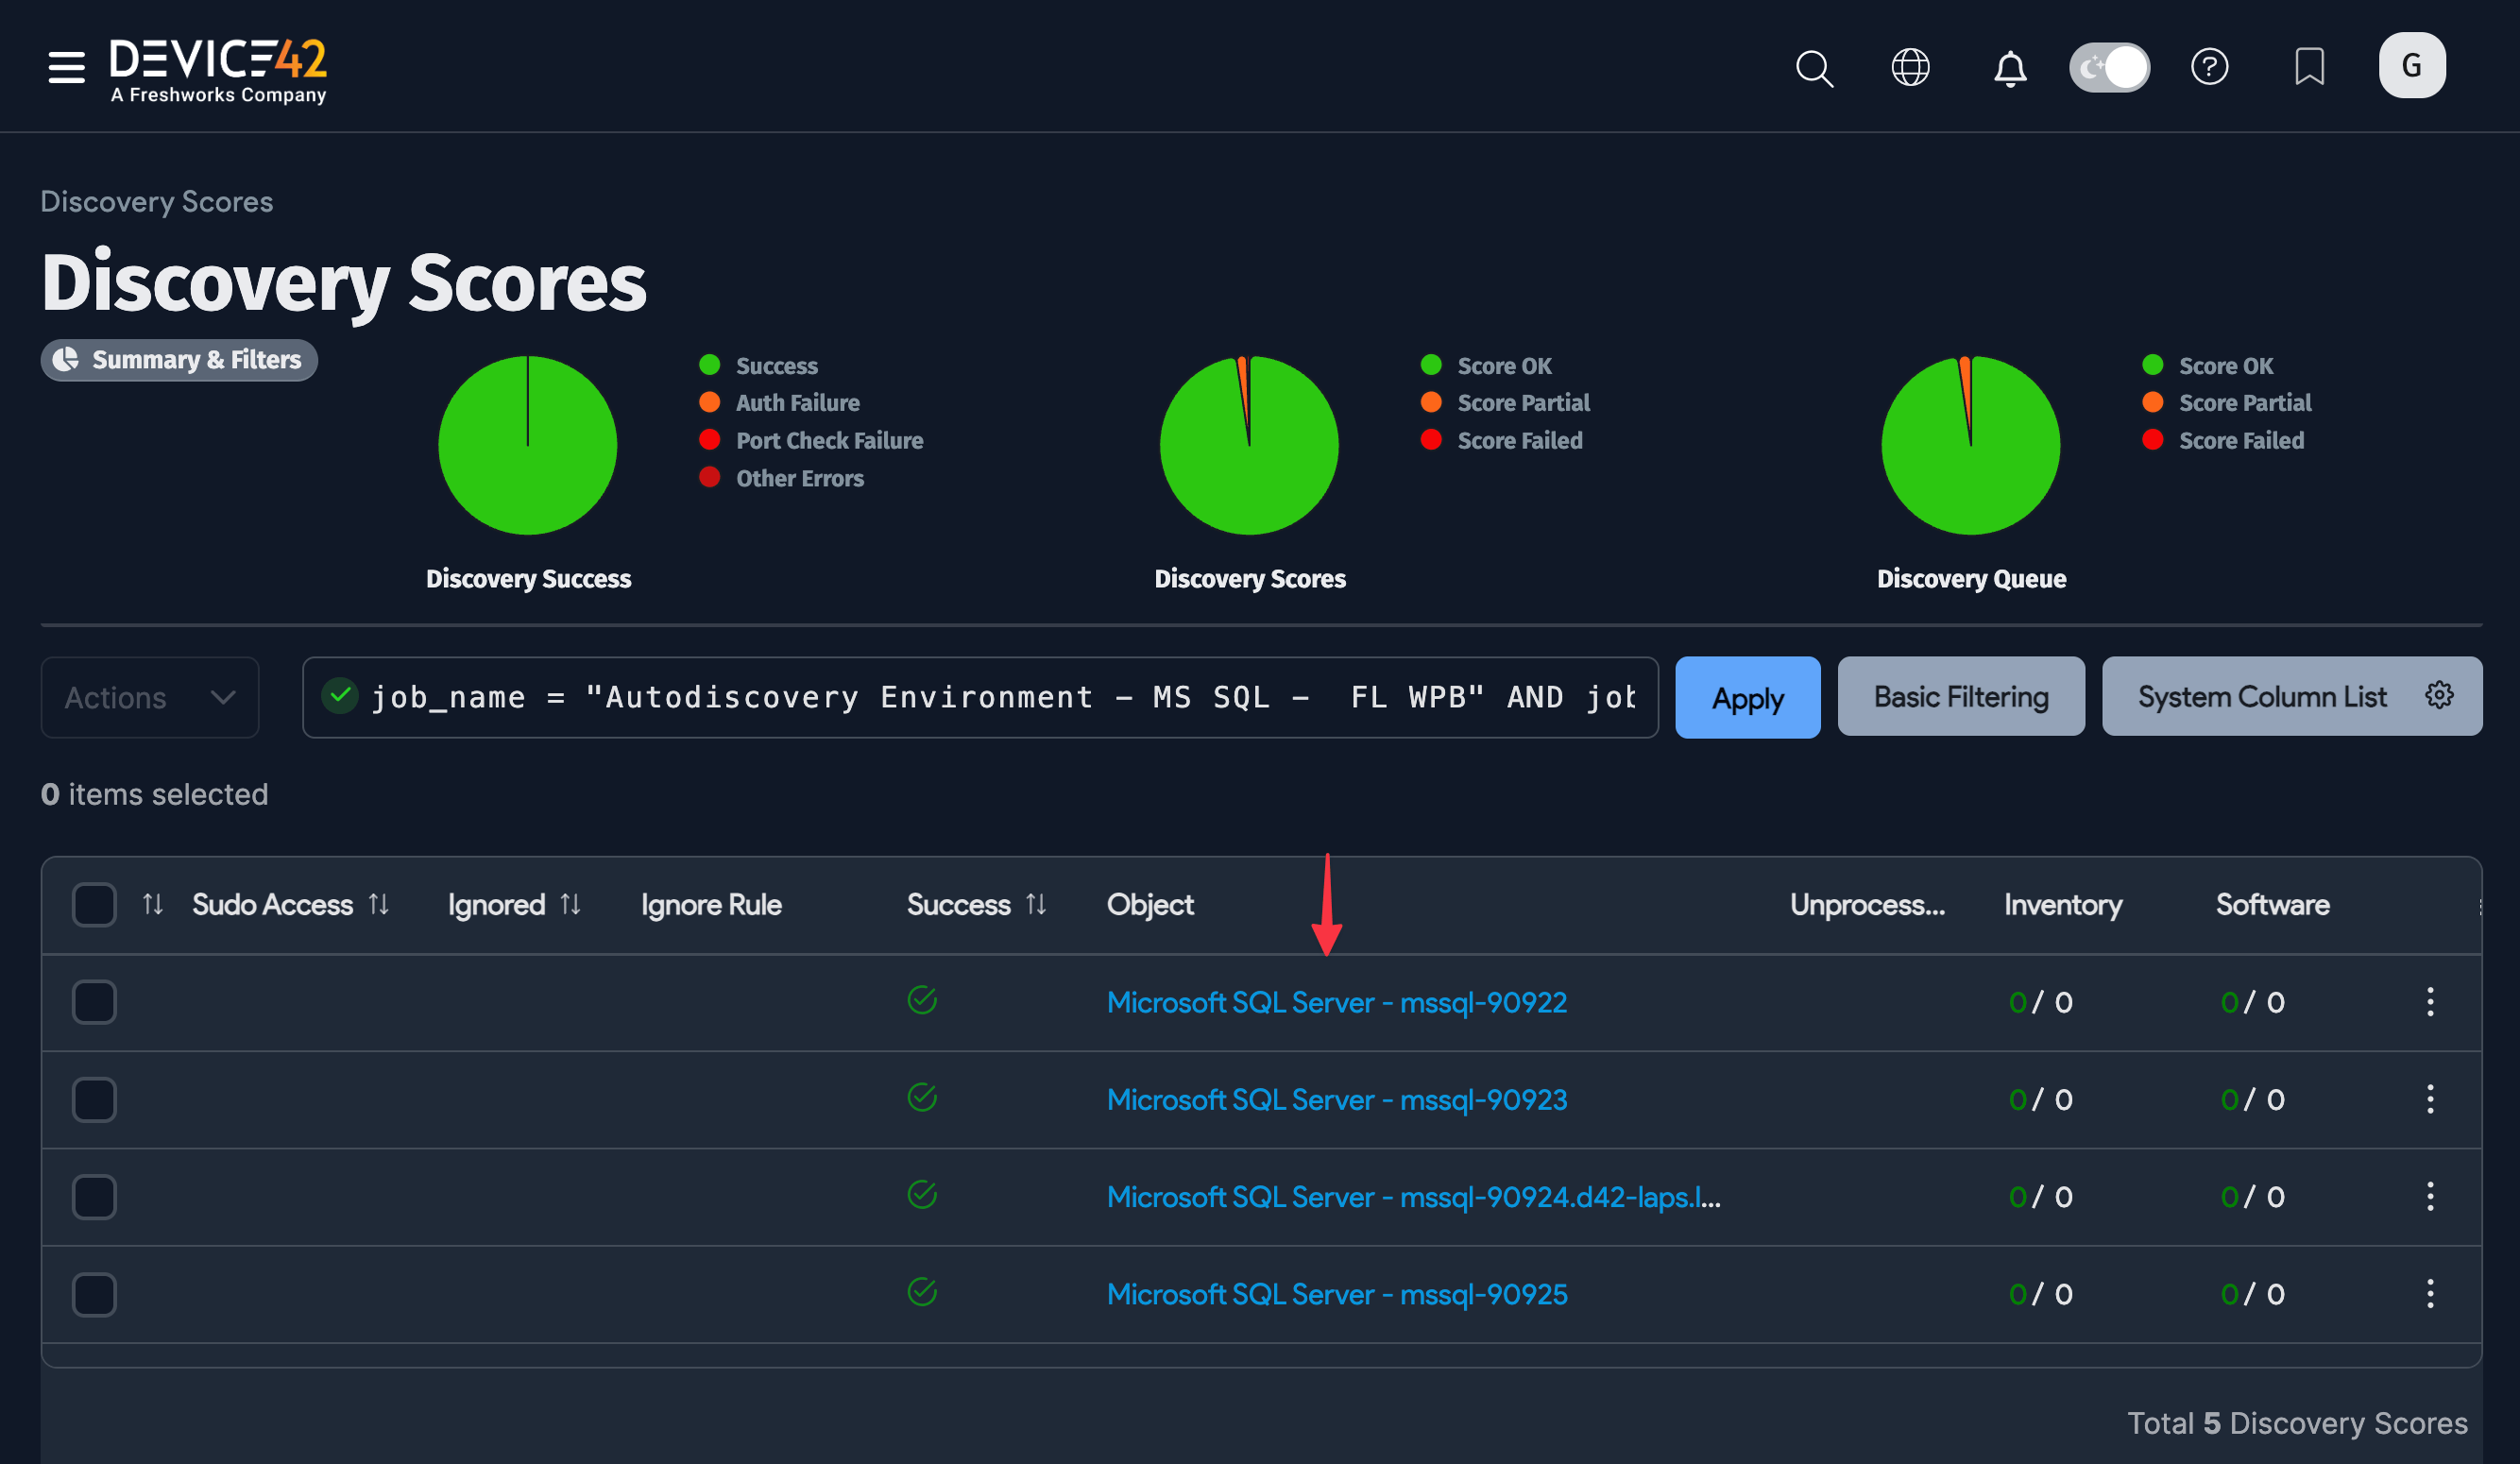
Task: Tick the checkbox beside mssql-90923
Action: tap(93, 1099)
